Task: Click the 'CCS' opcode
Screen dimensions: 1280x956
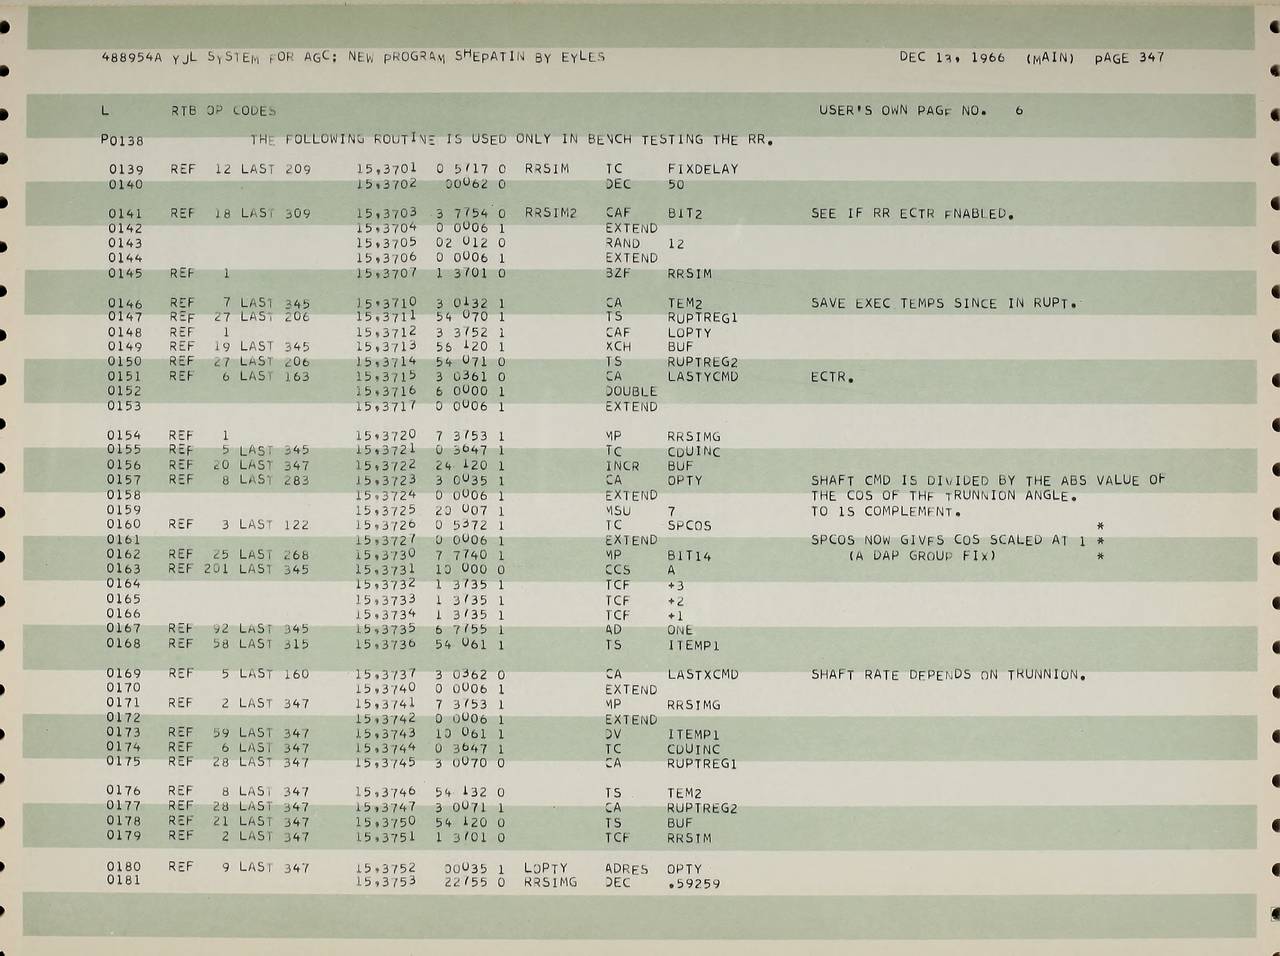Action: (x=618, y=570)
